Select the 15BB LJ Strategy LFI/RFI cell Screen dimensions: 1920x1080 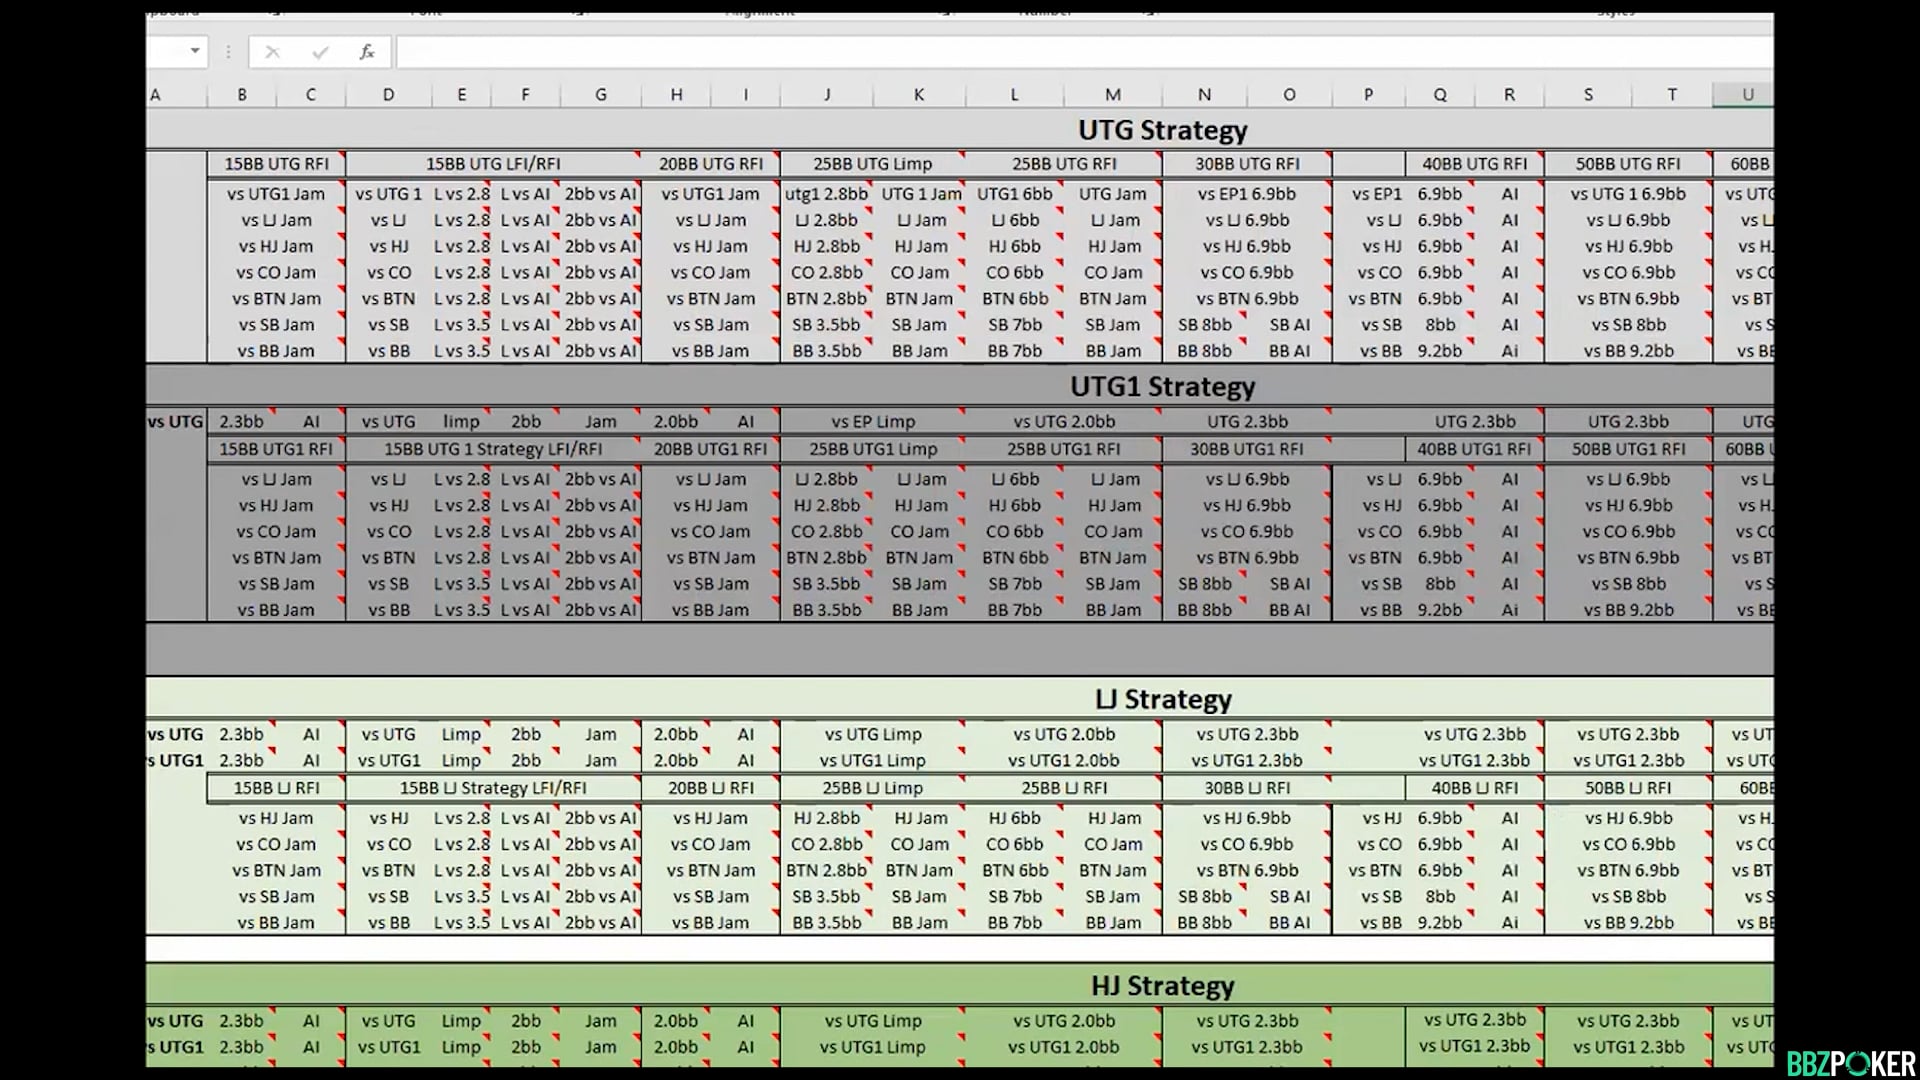pyautogui.click(x=493, y=788)
